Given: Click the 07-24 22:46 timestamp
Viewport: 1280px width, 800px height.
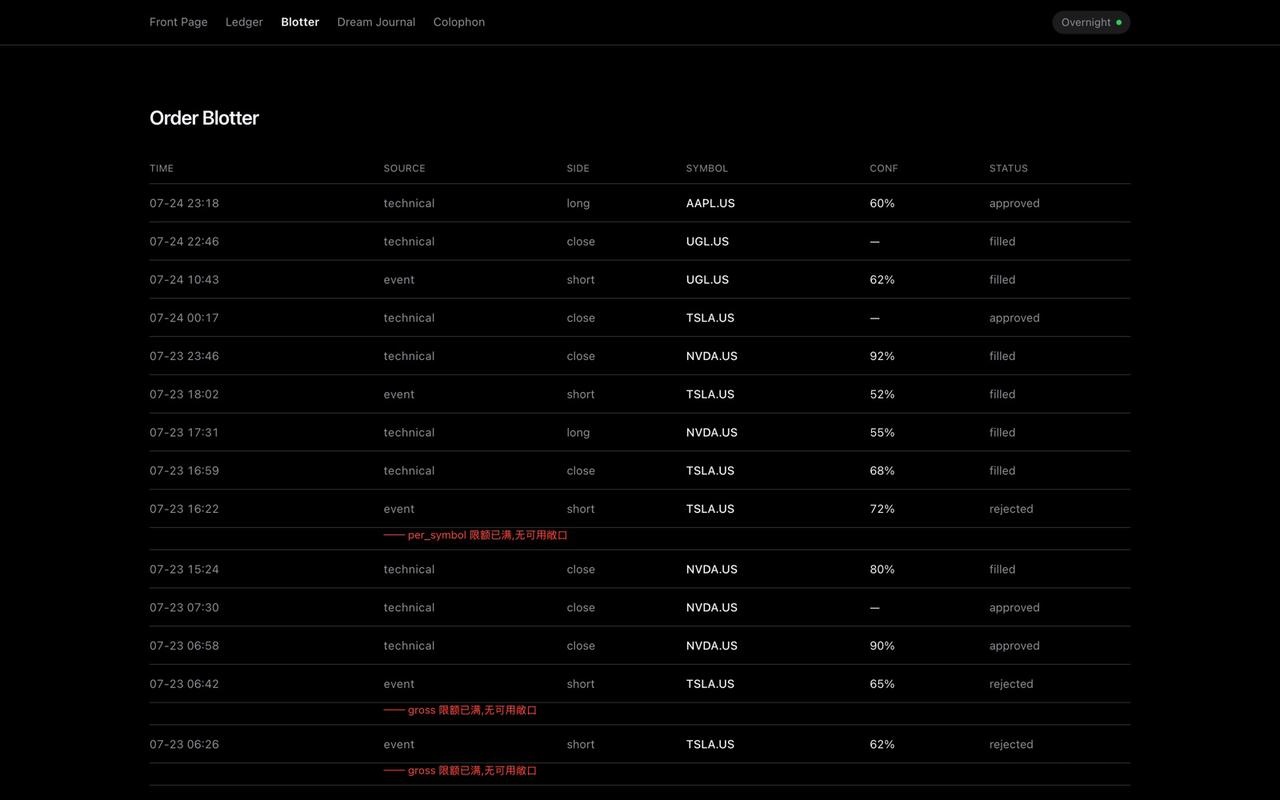Looking at the screenshot, I should click(184, 241).
